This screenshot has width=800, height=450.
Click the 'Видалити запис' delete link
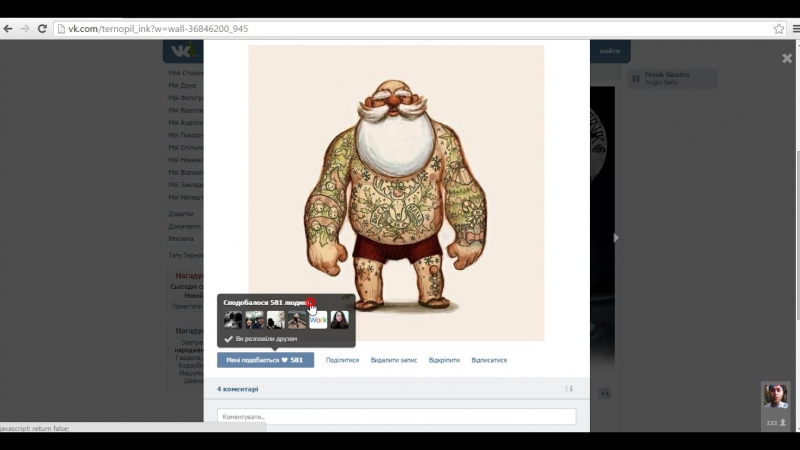(x=393, y=360)
